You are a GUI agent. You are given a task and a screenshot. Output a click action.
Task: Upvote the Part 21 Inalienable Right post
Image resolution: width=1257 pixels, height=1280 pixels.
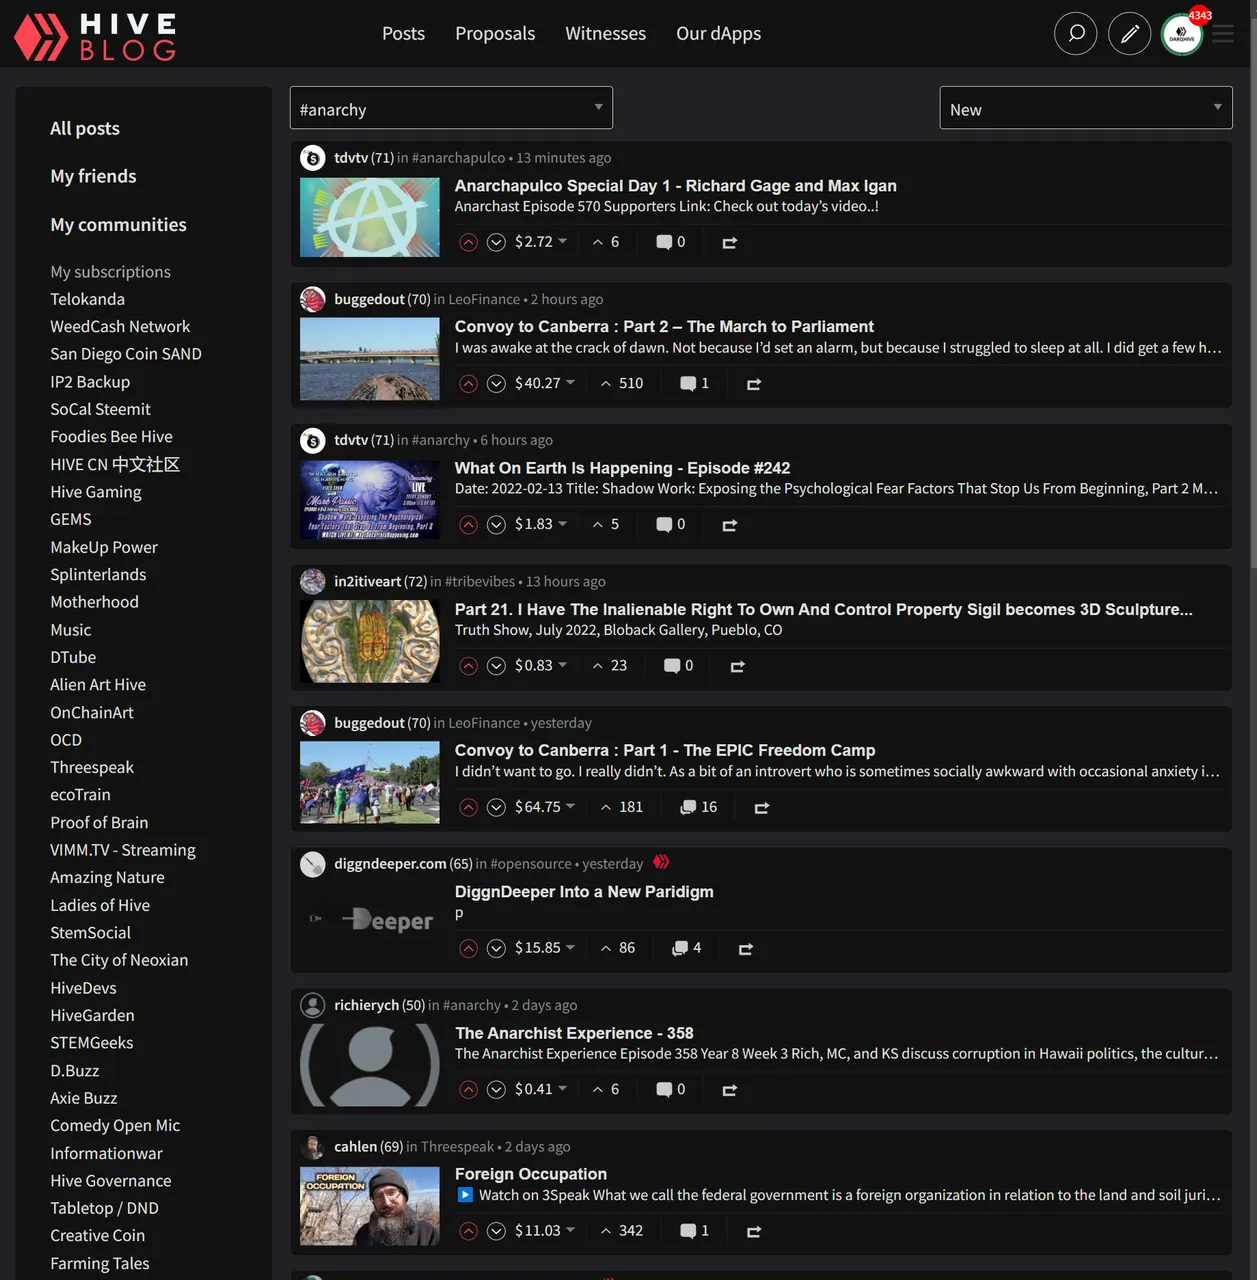tap(468, 666)
